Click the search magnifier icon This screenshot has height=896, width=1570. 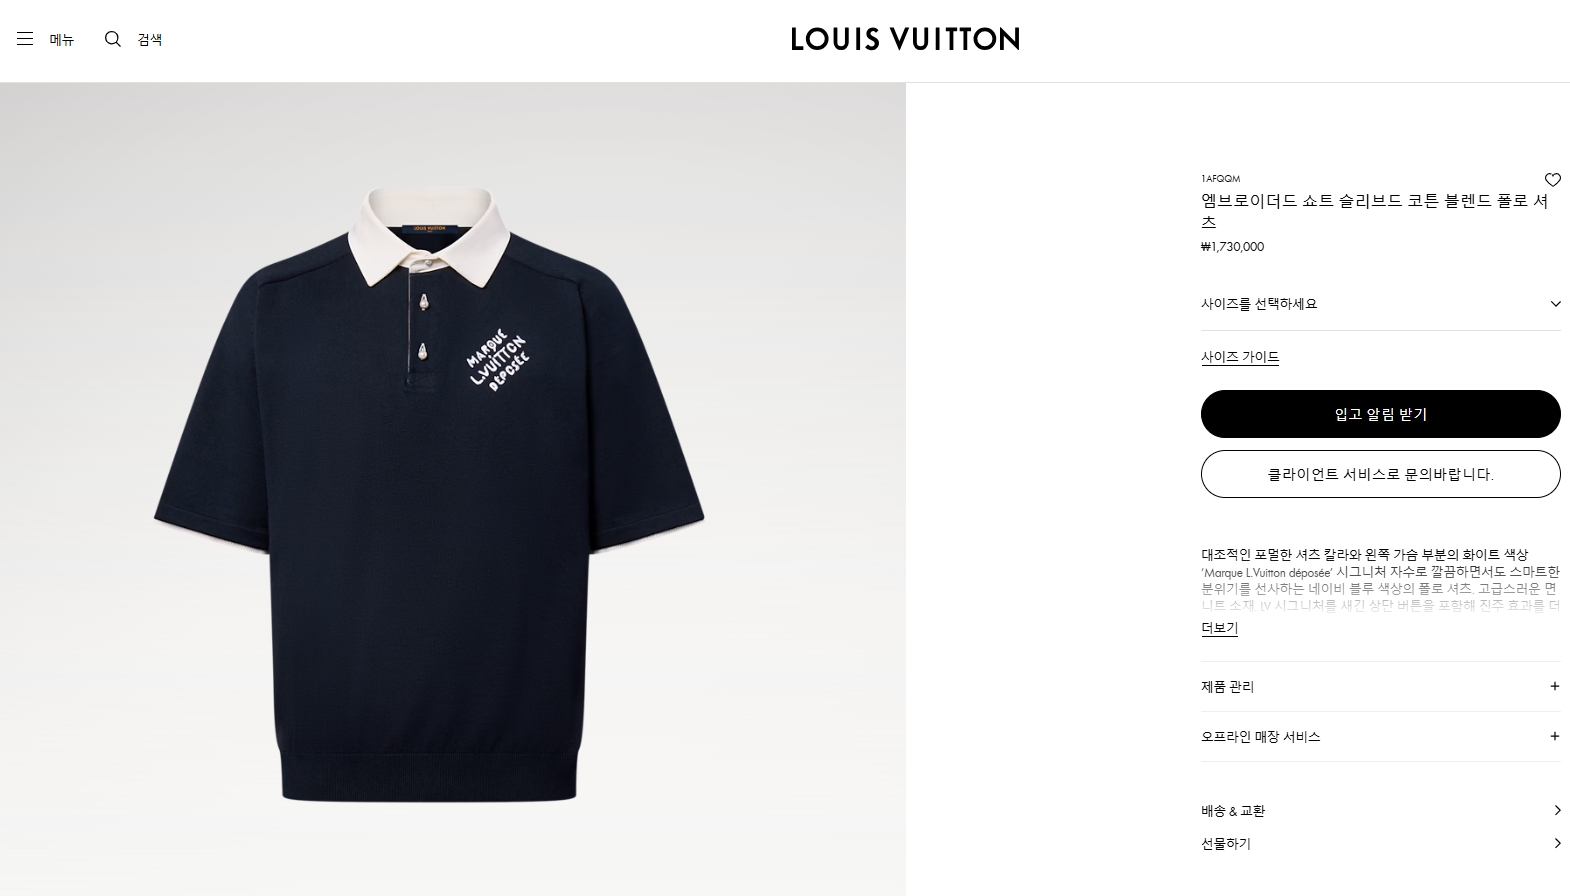[x=113, y=39]
